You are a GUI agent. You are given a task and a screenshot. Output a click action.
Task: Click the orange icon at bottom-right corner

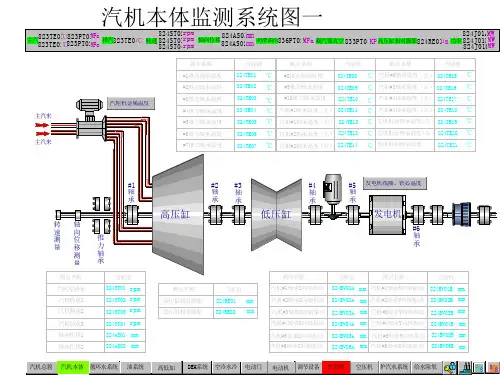[493, 368]
